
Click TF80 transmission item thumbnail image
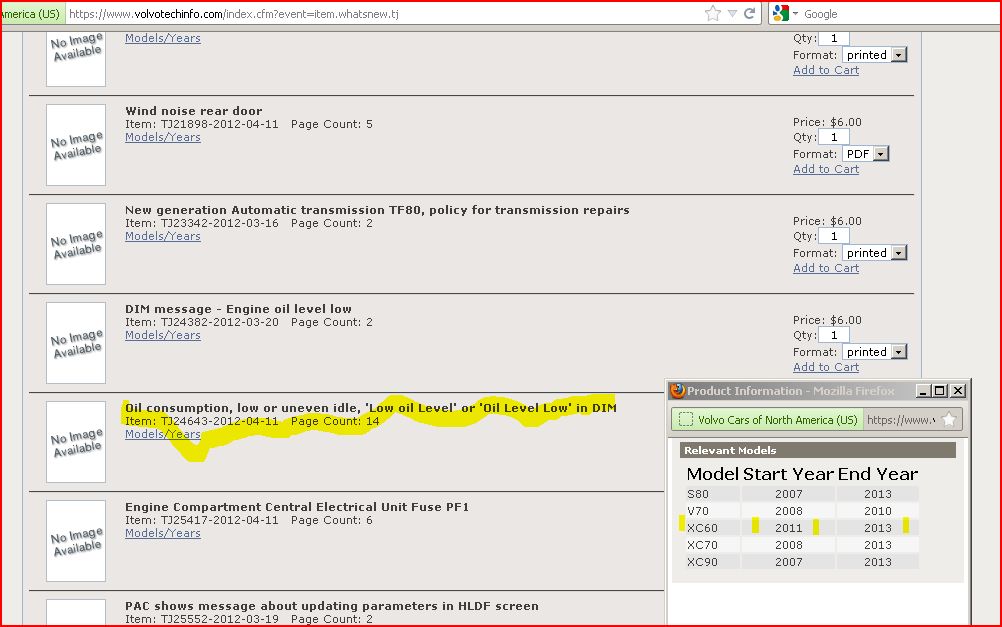[x=76, y=244]
